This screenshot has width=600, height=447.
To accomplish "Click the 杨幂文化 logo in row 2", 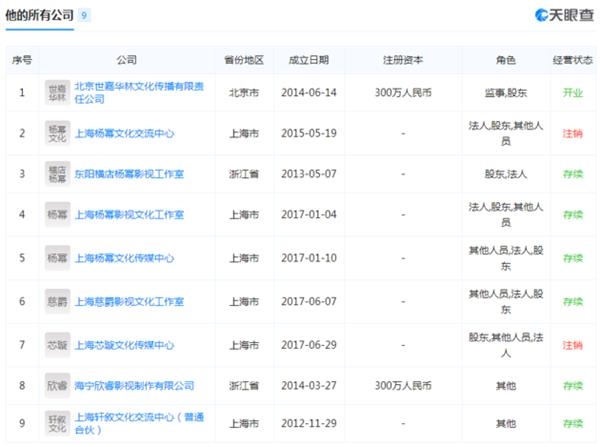I will tap(57, 134).
